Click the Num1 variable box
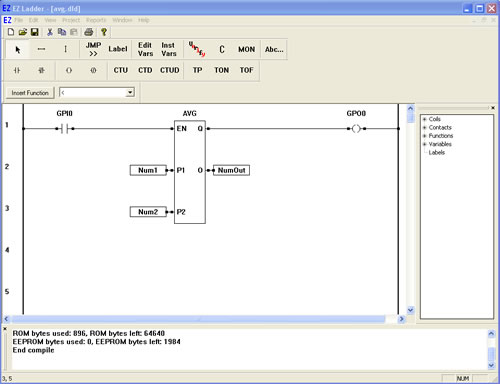Image resolution: width=500 pixels, height=384 pixels. (148, 170)
